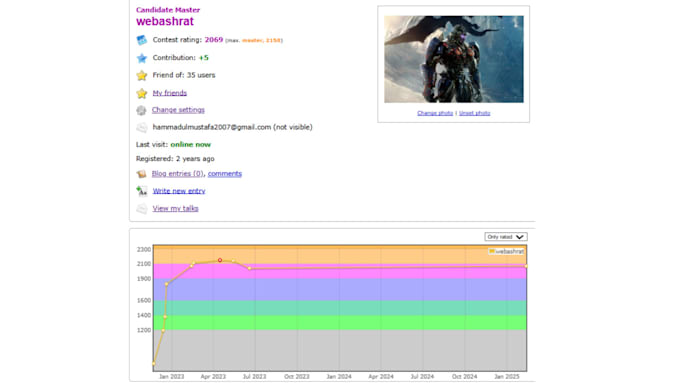The height and width of the screenshot is (383, 680).
Task: Click the blue contribution star icon
Action: [142, 58]
